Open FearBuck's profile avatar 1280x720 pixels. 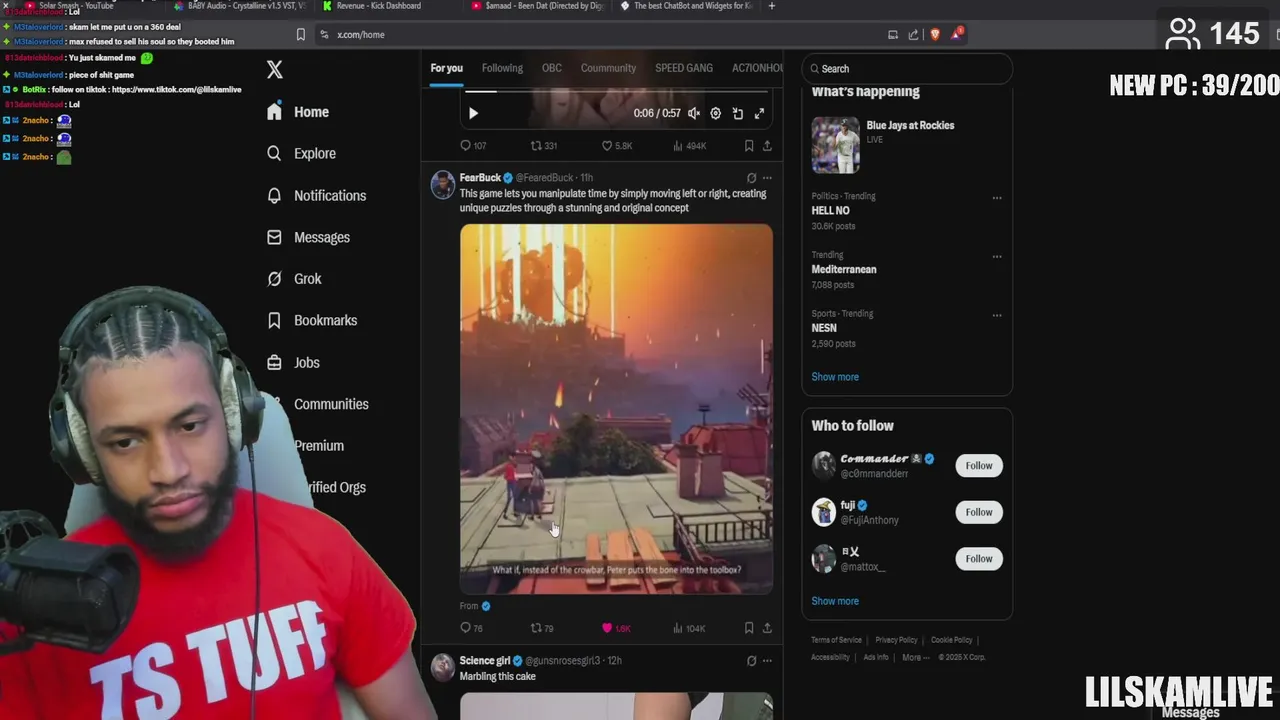[442, 185]
